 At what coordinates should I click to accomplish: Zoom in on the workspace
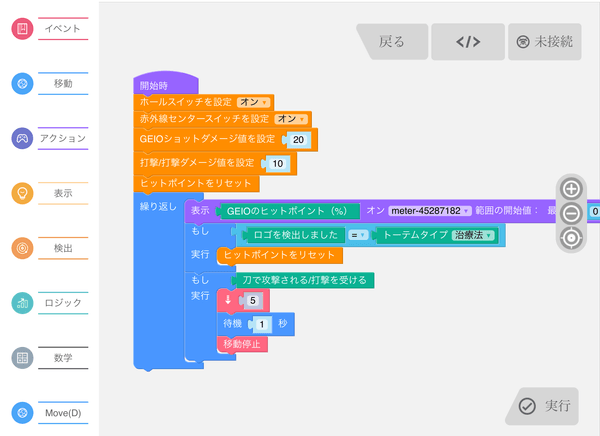coord(571,188)
